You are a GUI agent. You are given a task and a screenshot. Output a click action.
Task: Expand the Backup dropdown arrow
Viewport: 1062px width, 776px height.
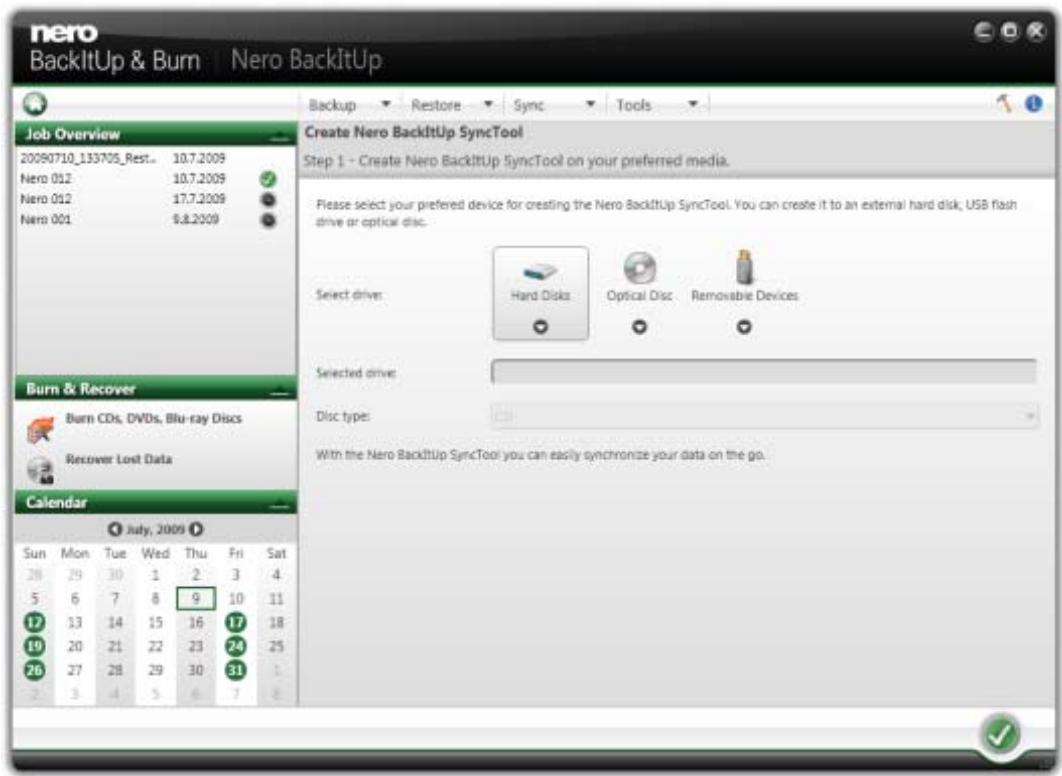[386, 104]
